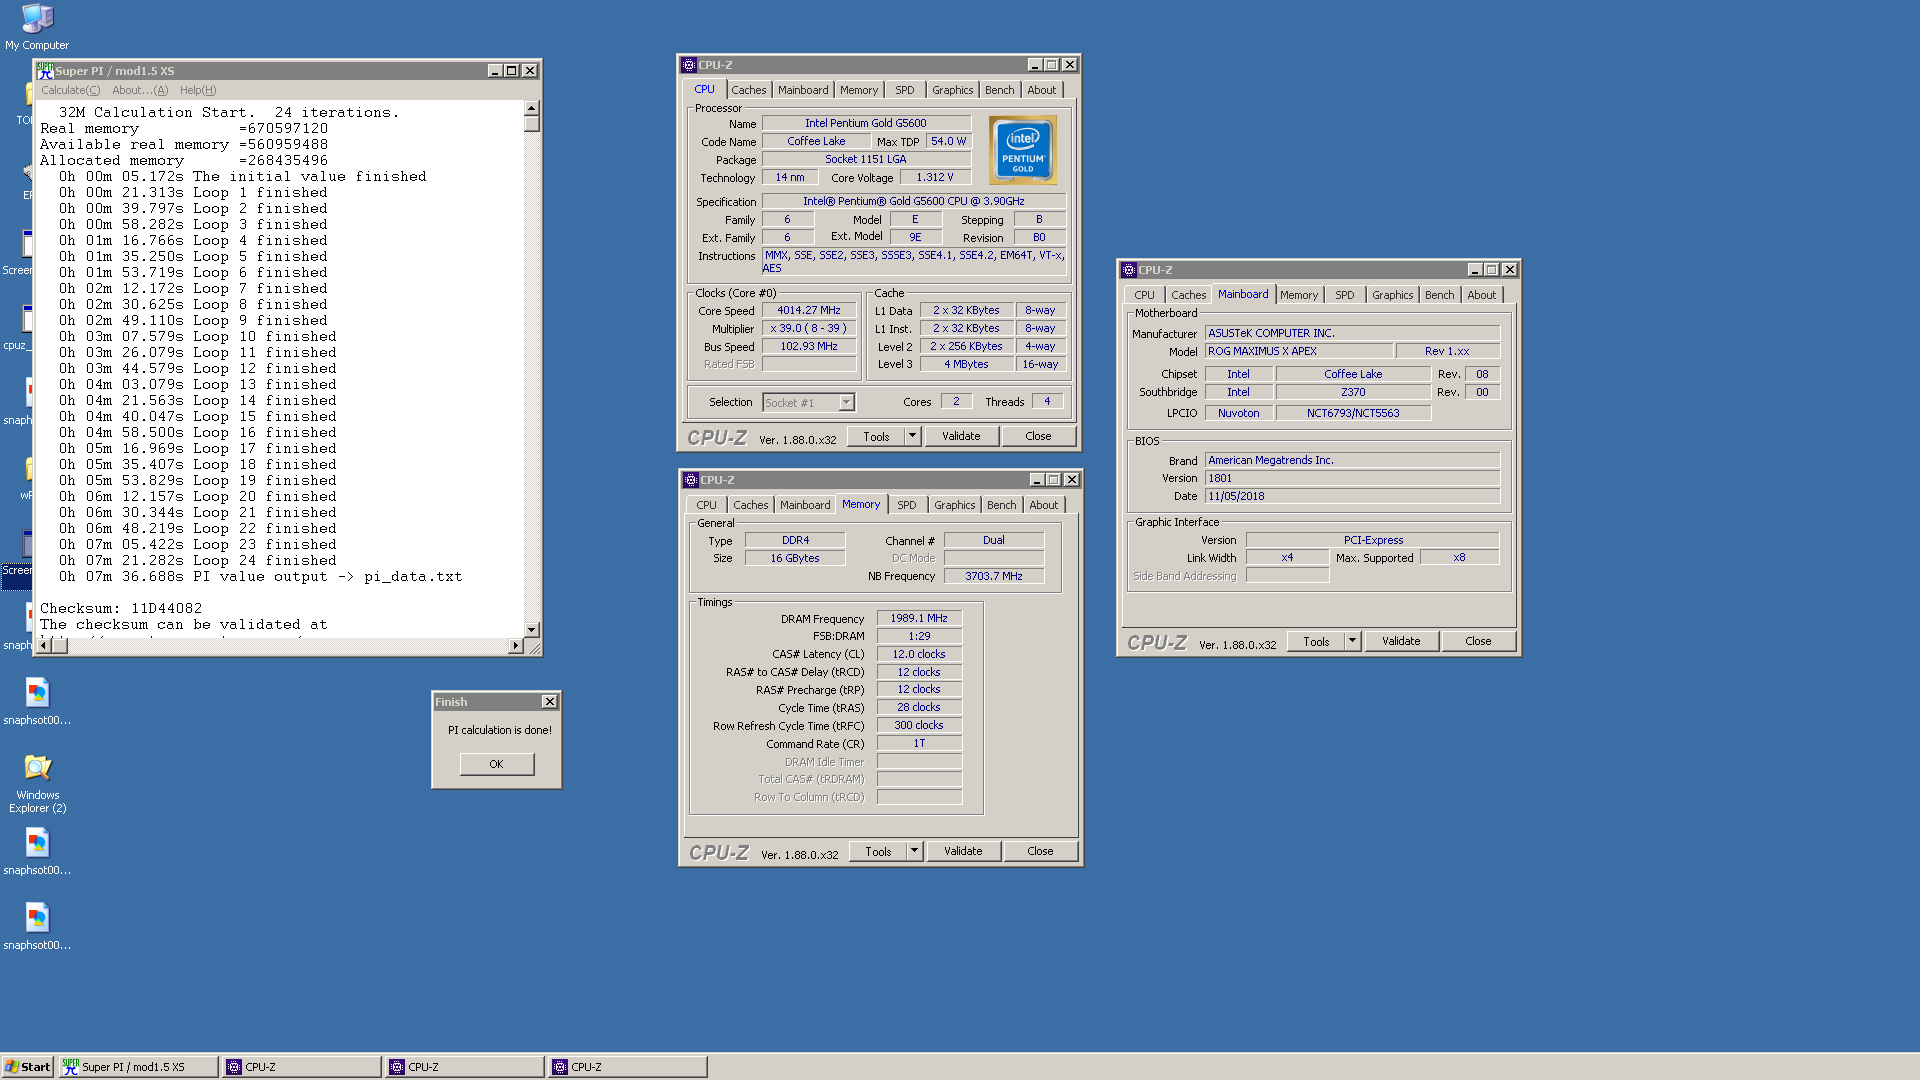Maximize the Super PI window
Screen dimensions: 1920x1080
512,71
